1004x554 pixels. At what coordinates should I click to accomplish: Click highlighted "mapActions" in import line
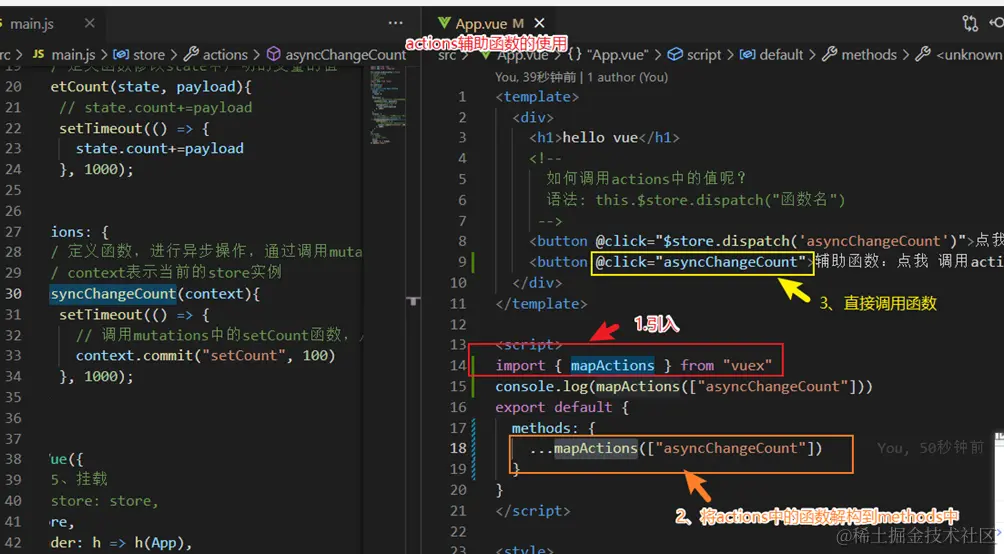pyautogui.click(x=612, y=366)
